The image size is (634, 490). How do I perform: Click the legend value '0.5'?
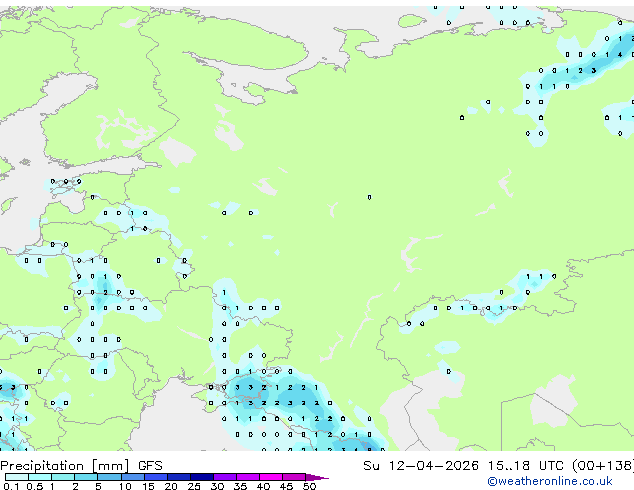[x=34, y=486]
